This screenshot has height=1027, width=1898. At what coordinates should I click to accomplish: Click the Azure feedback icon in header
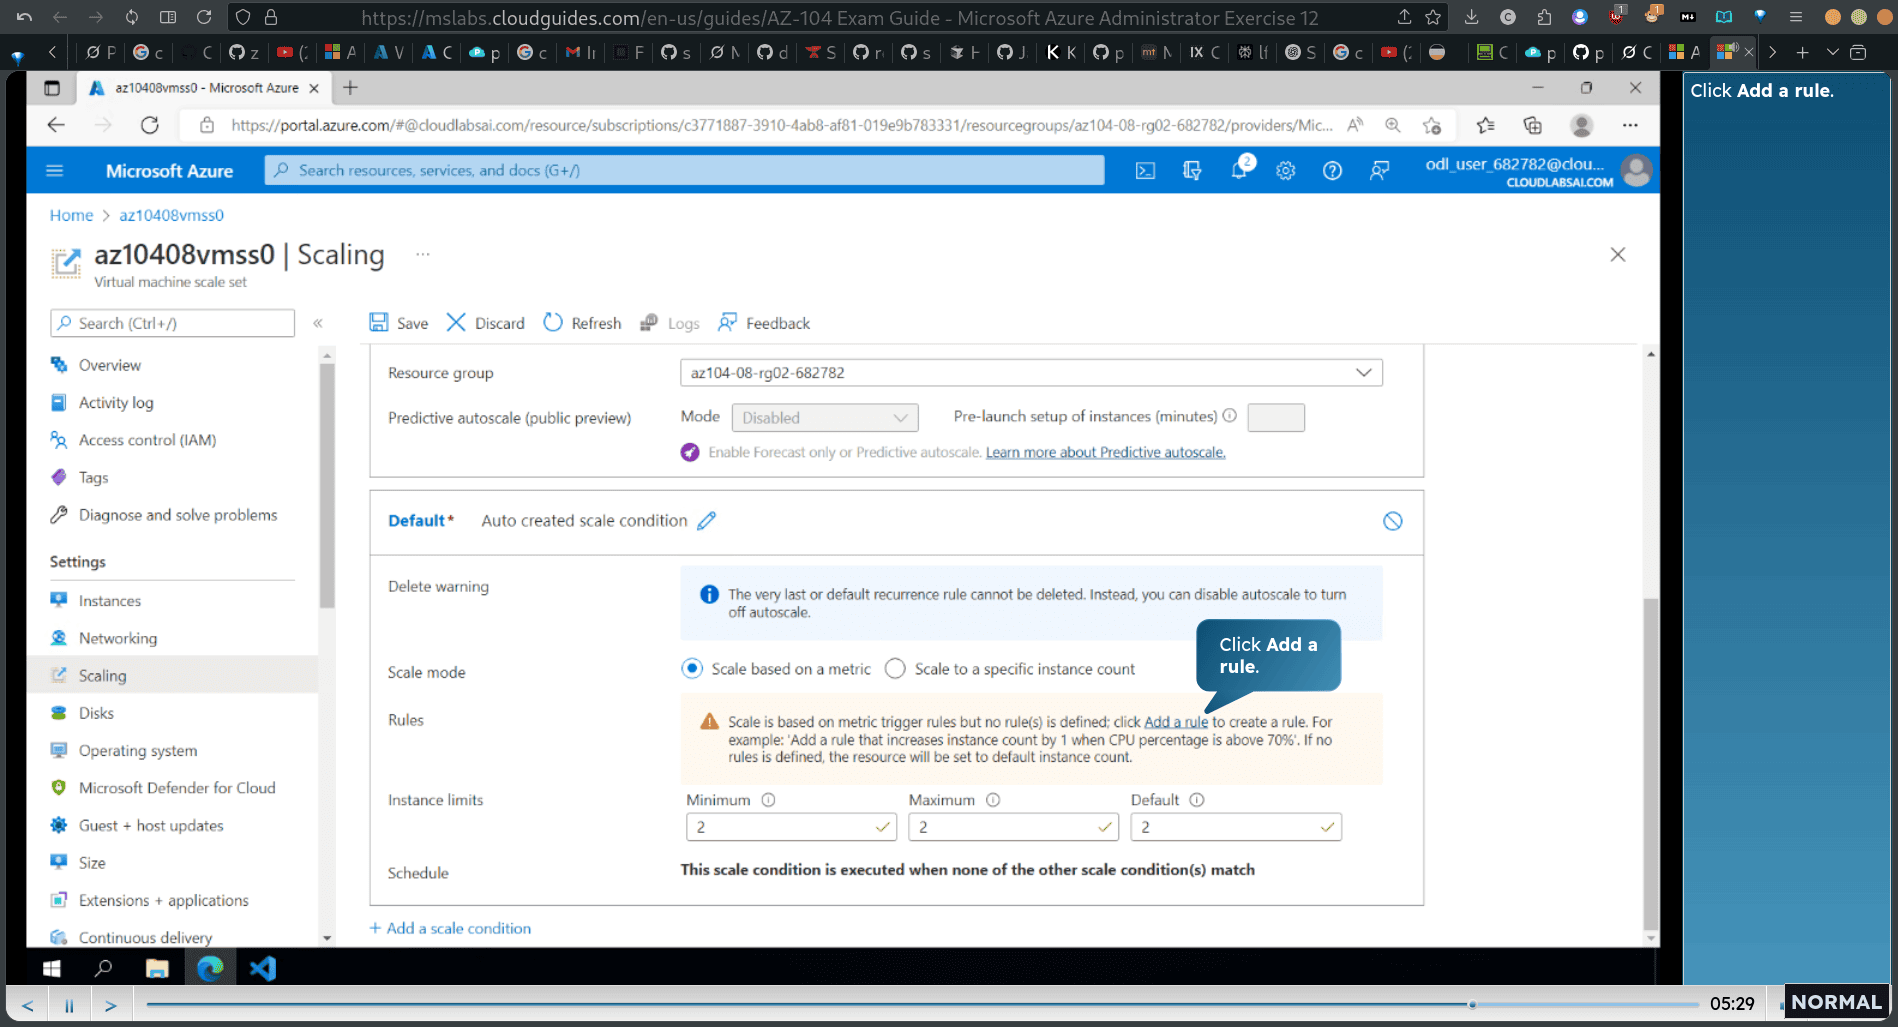1379,171
